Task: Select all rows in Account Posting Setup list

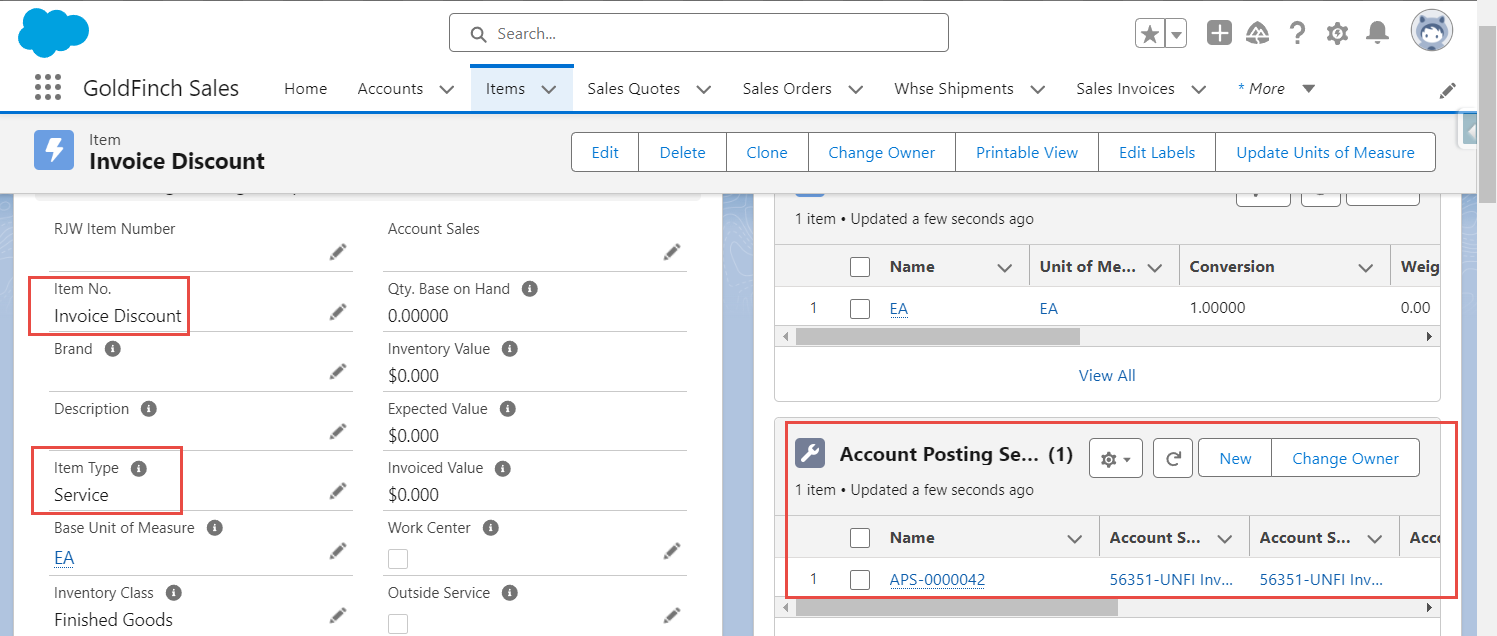Action: click(860, 538)
